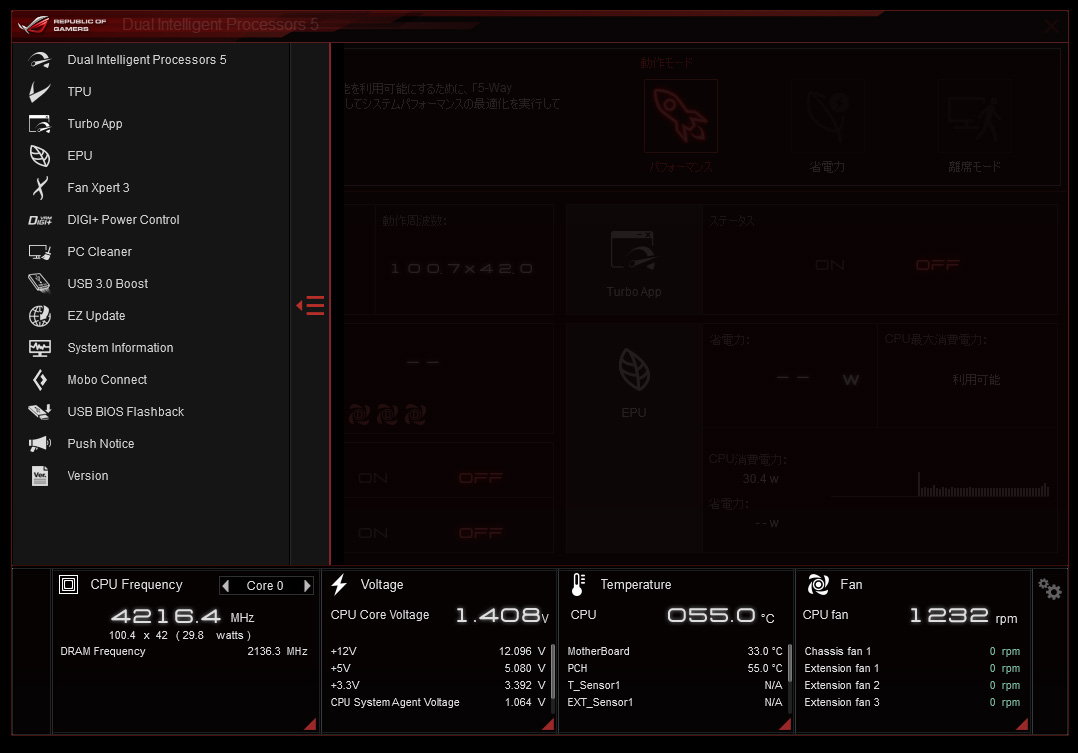Go to USB BIOS Flashback
The width and height of the screenshot is (1078, 753).
click(x=126, y=412)
